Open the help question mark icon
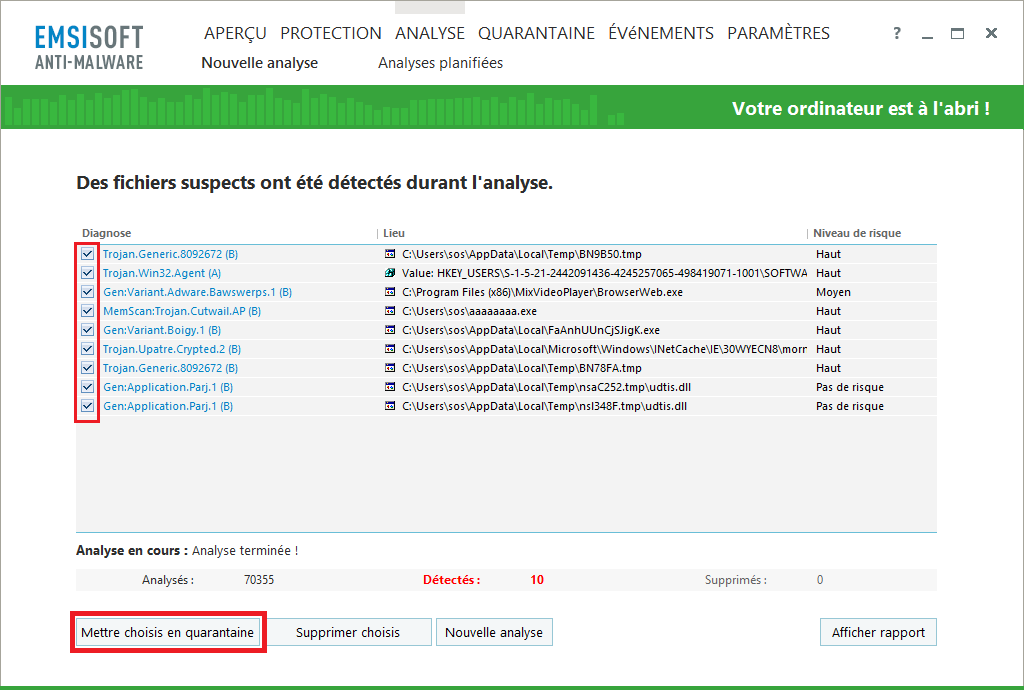The width and height of the screenshot is (1024, 690). click(x=897, y=34)
